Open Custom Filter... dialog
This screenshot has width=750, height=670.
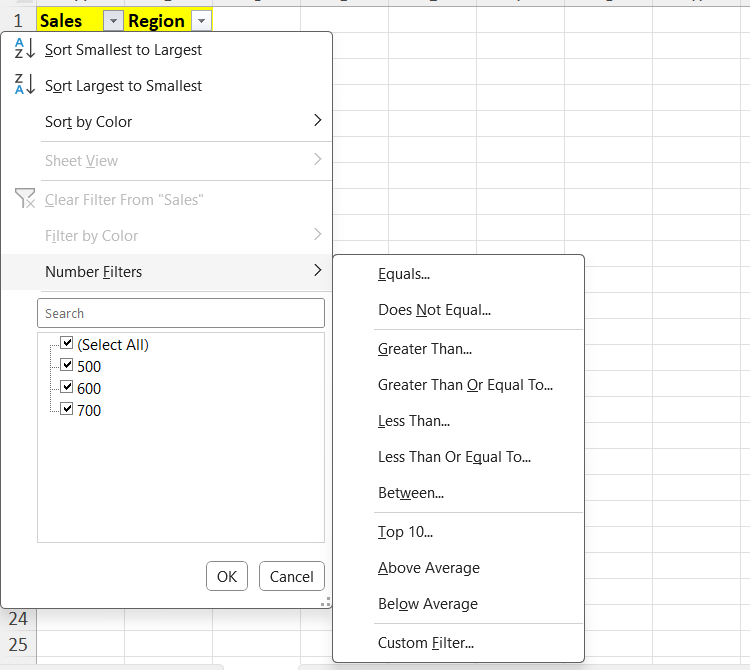(x=458, y=643)
